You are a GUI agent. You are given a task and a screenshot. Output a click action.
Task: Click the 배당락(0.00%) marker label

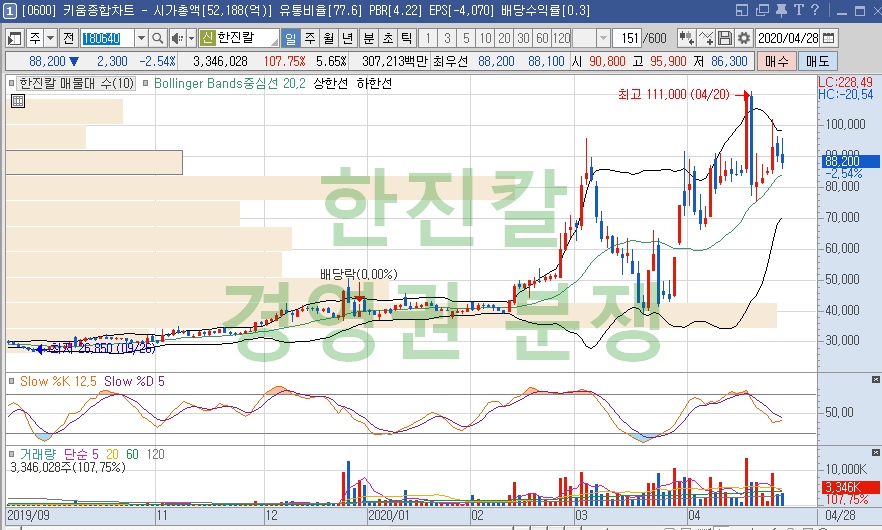[359, 274]
